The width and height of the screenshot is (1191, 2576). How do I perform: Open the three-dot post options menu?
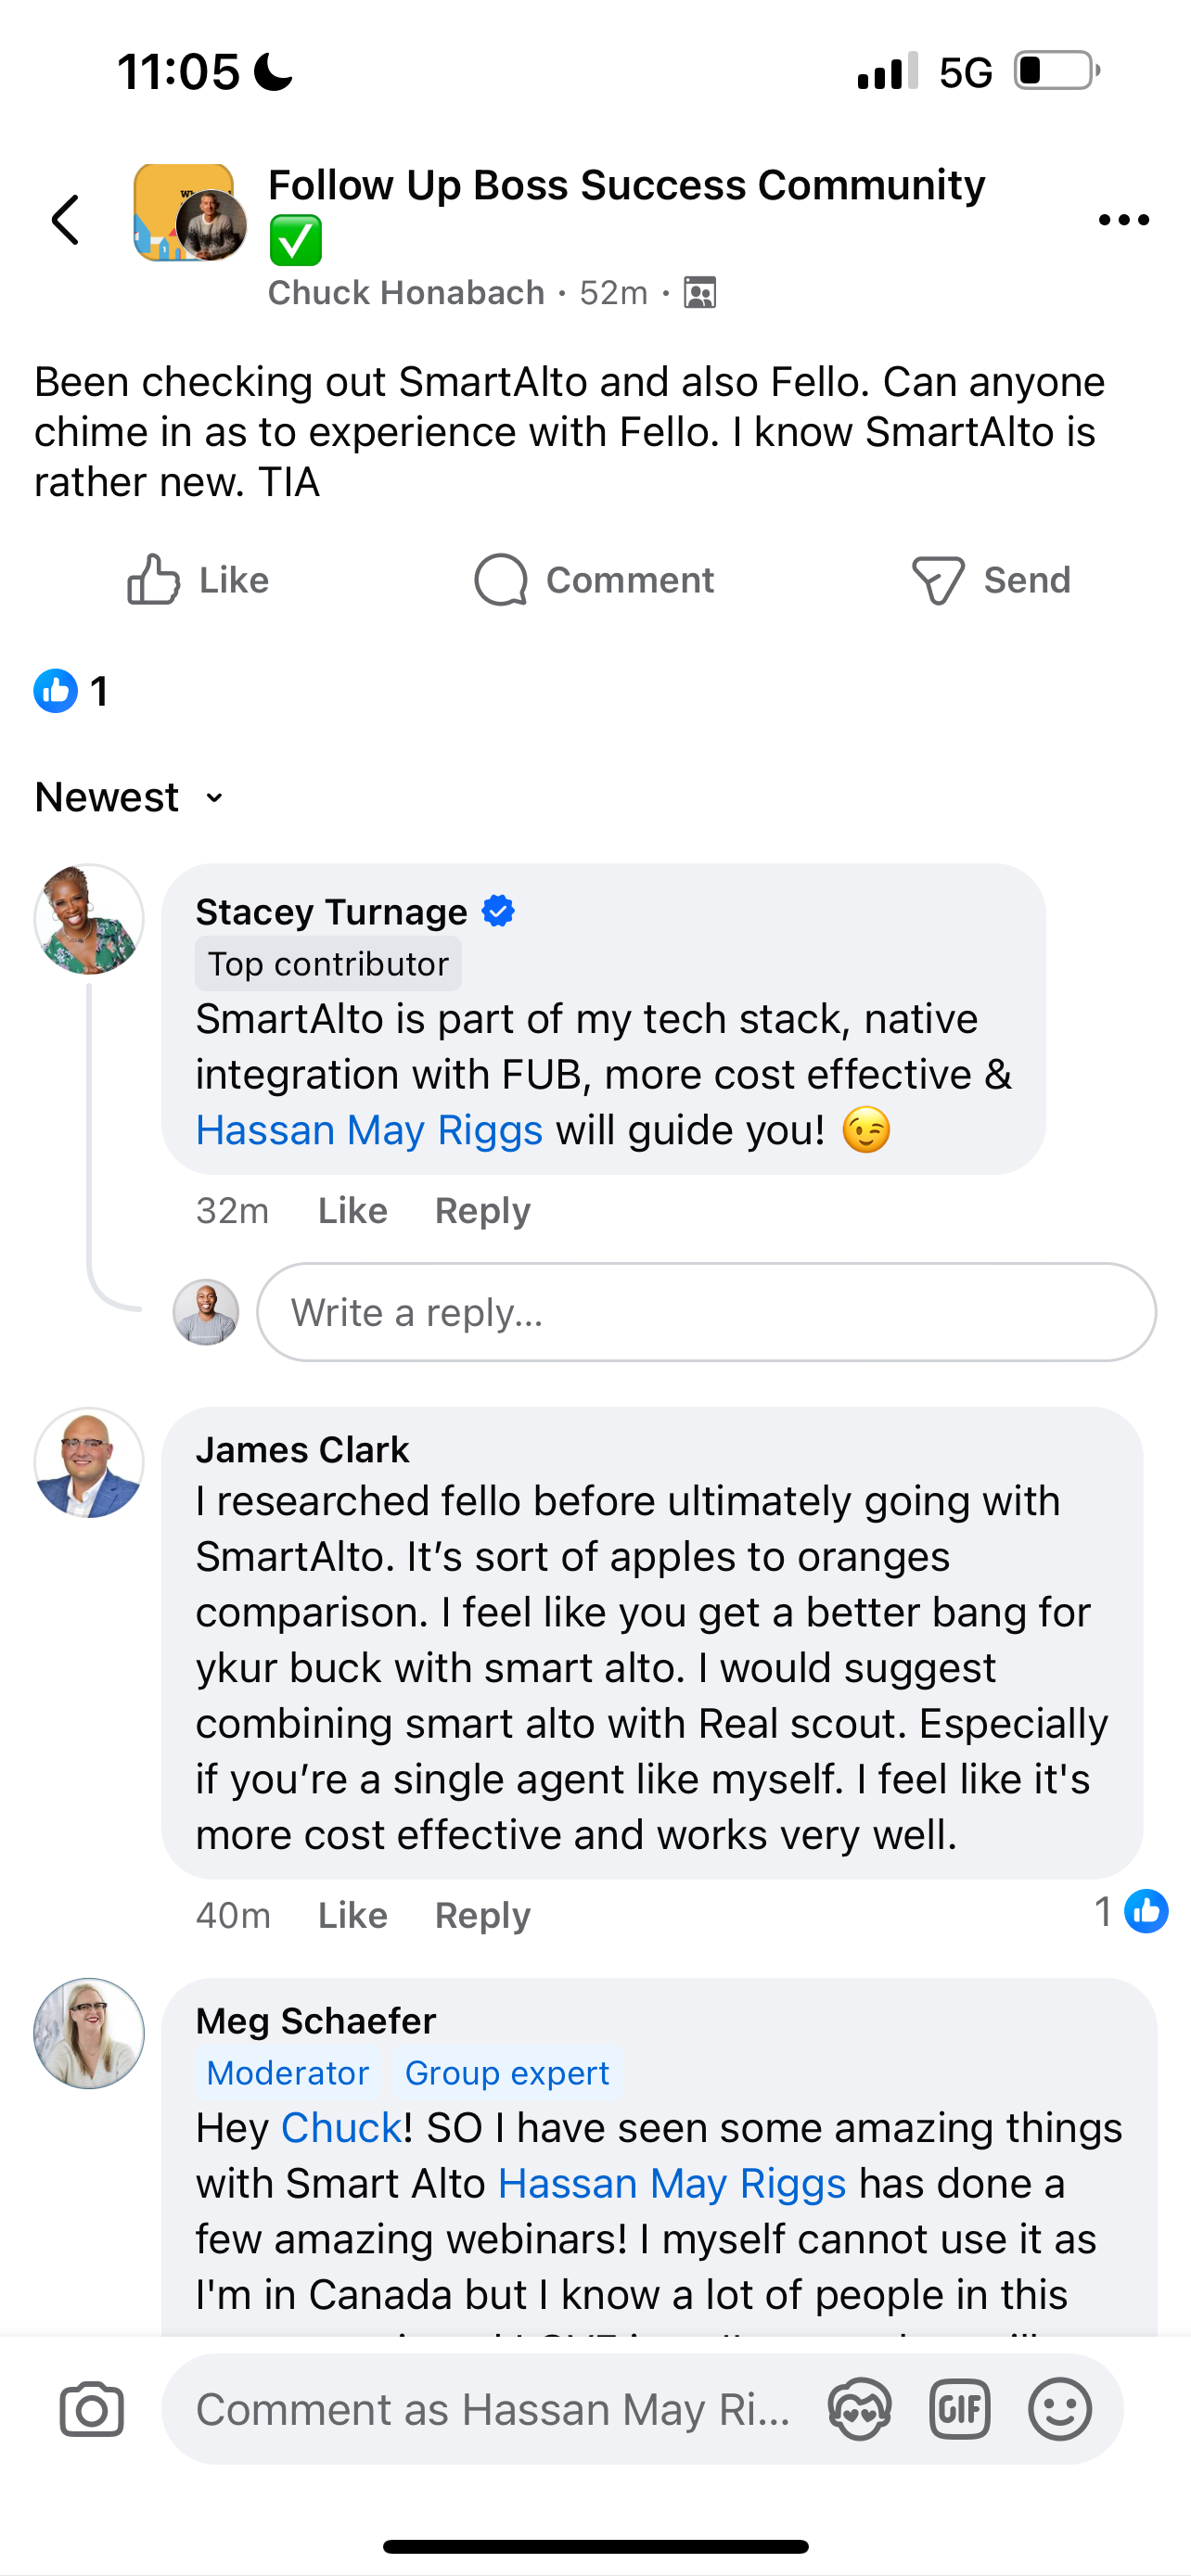click(x=1123, y=220)
